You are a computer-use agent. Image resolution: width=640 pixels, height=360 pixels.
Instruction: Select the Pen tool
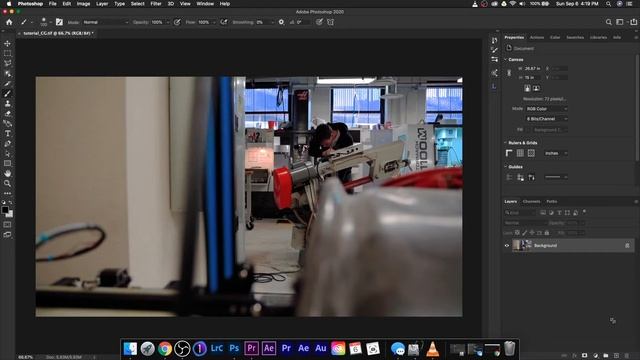click(x=7, y=144)
